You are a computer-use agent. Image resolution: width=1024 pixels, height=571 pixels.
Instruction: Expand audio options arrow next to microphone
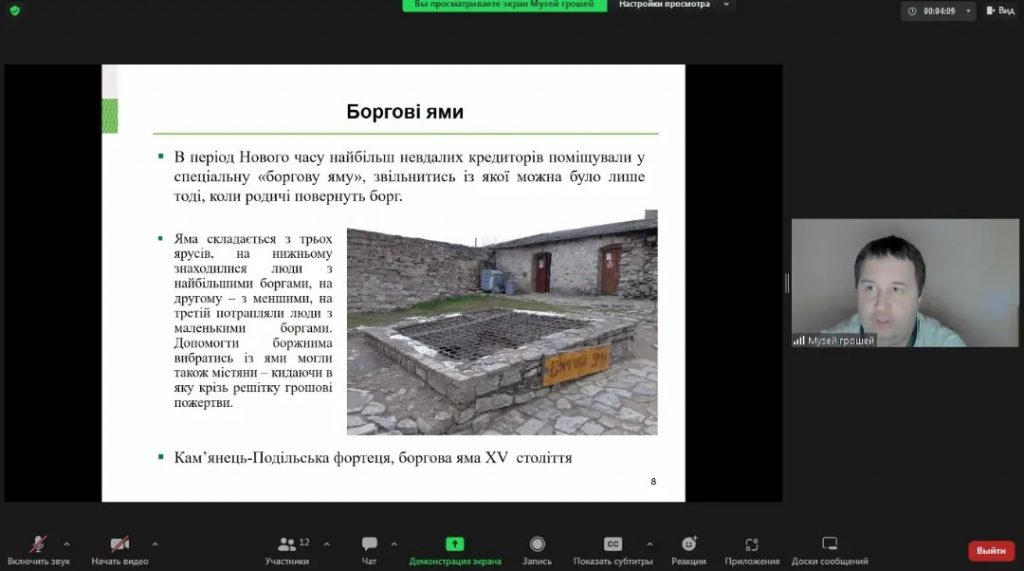[x=67, y=543]
